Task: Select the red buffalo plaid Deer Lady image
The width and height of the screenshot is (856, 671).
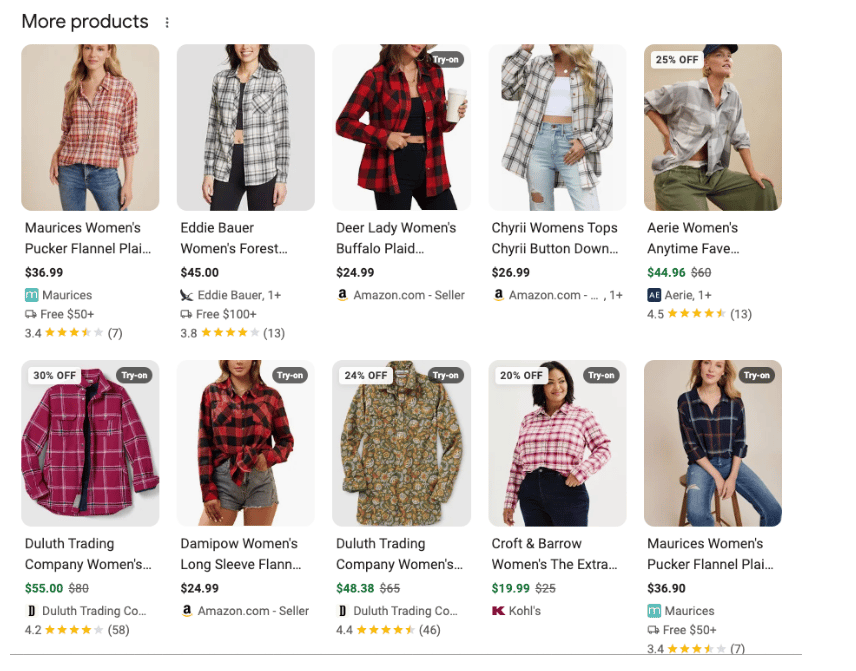Action: click(400, 130)
